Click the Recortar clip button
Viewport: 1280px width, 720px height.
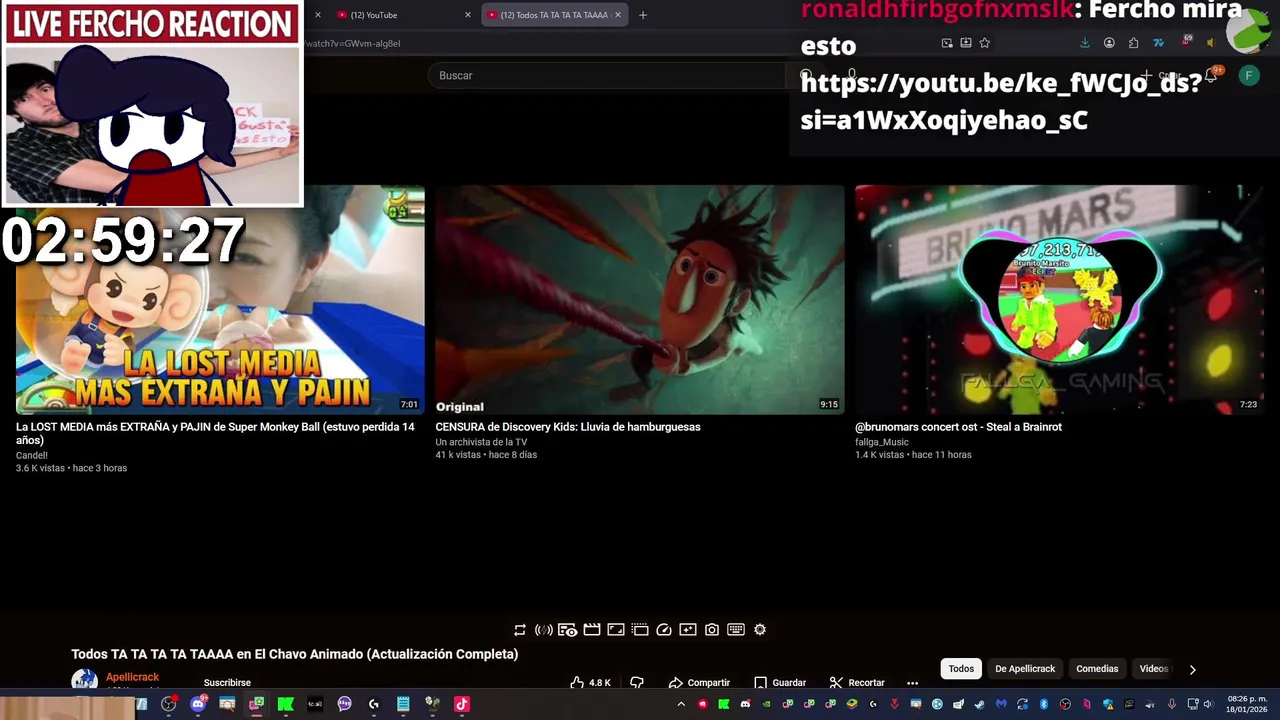point(857,682)
